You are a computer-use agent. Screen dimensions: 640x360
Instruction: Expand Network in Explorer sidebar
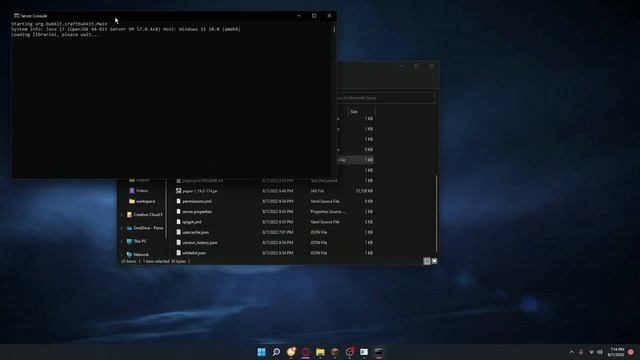122,255
